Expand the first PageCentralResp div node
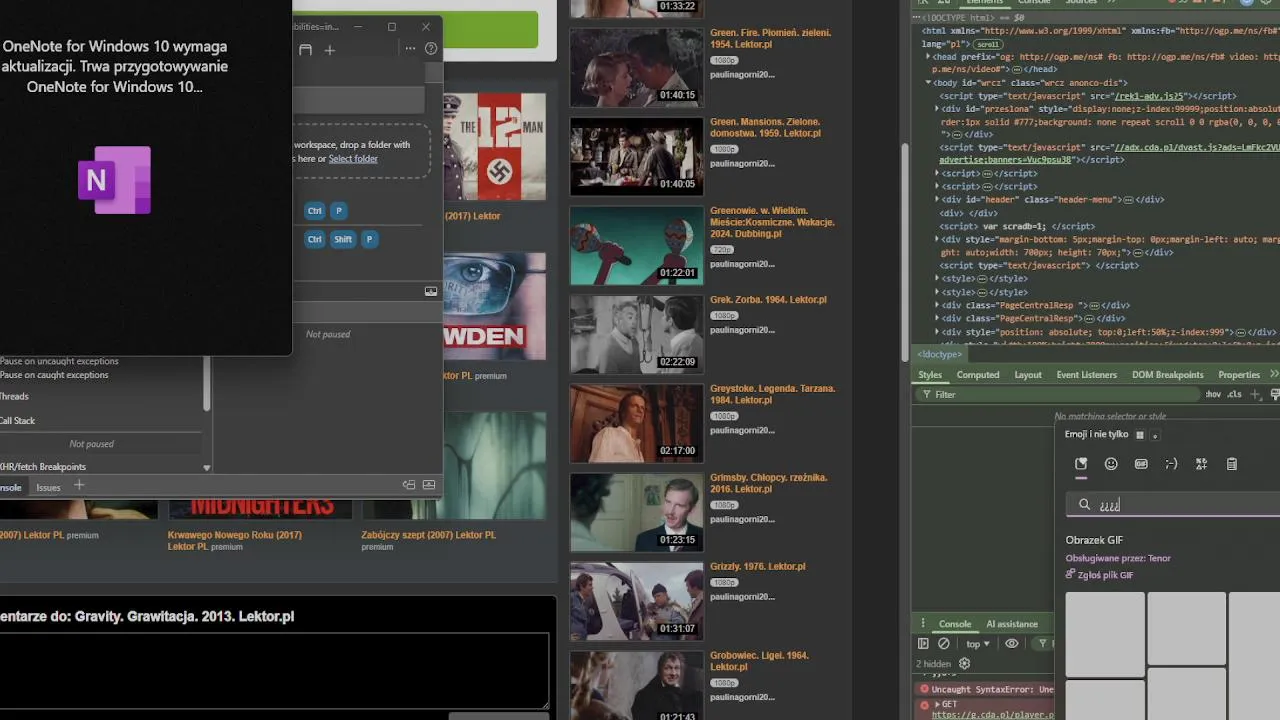 coord(937,305)
